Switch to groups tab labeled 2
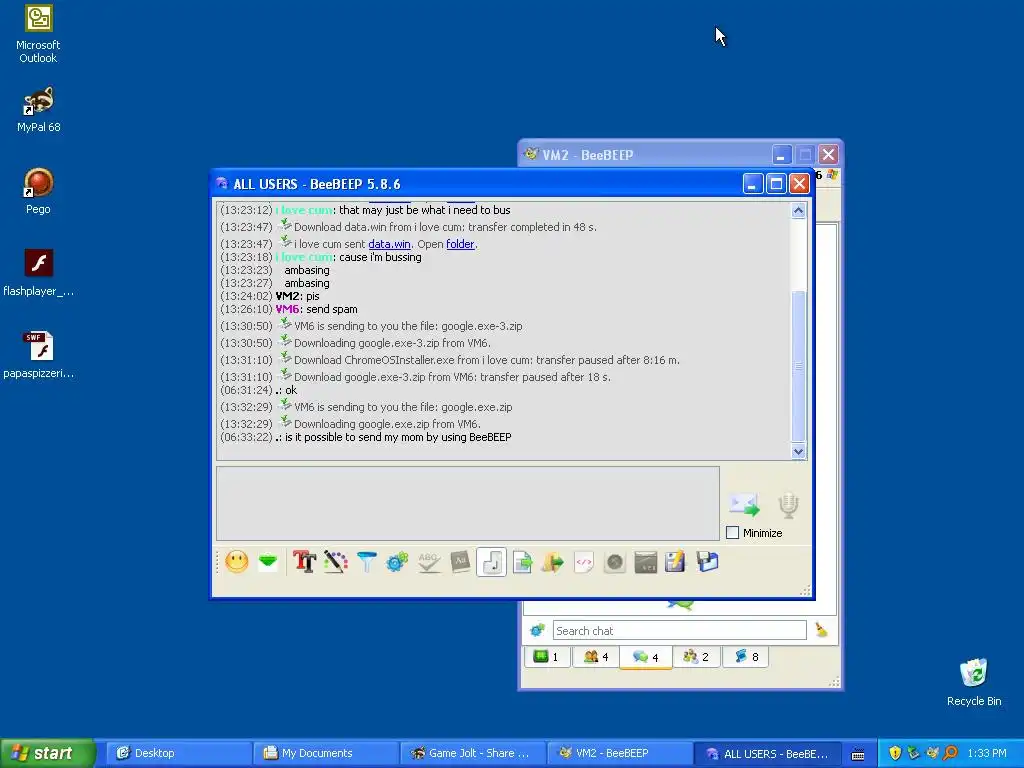Image resolution: width=1024 pixels, height=768 pixels. (696, 657)
